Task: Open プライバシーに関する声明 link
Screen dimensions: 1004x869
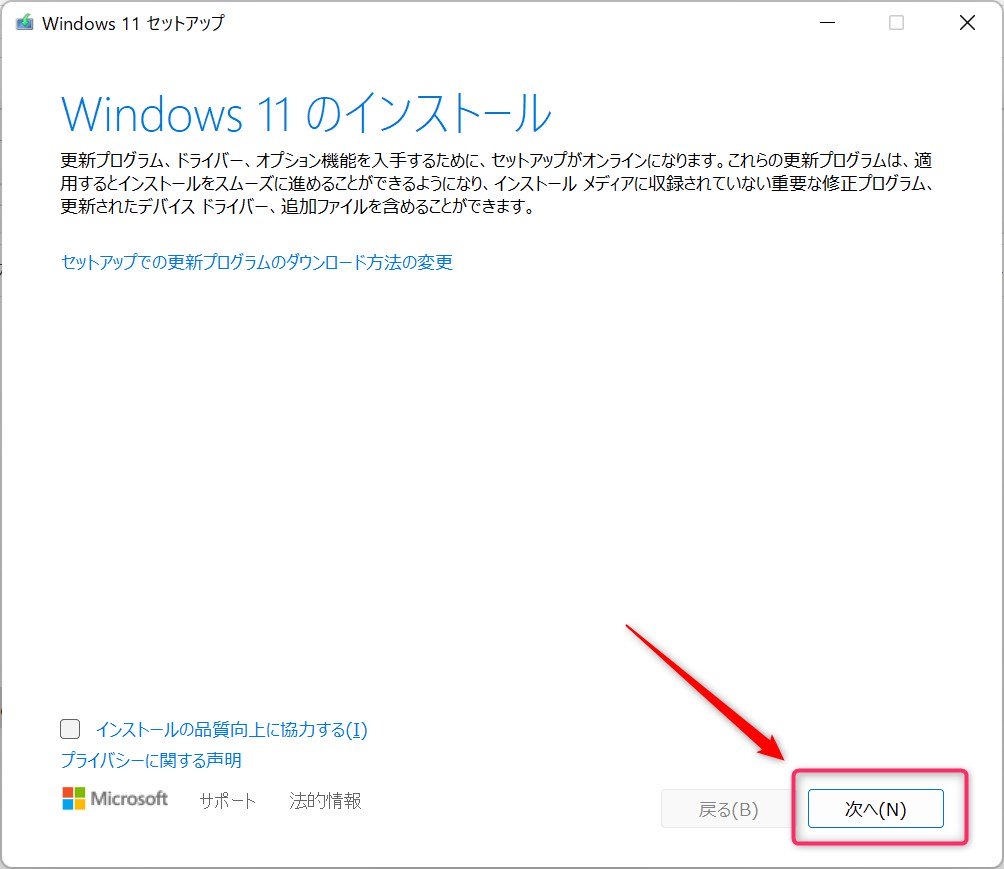Action: [151, 760]
